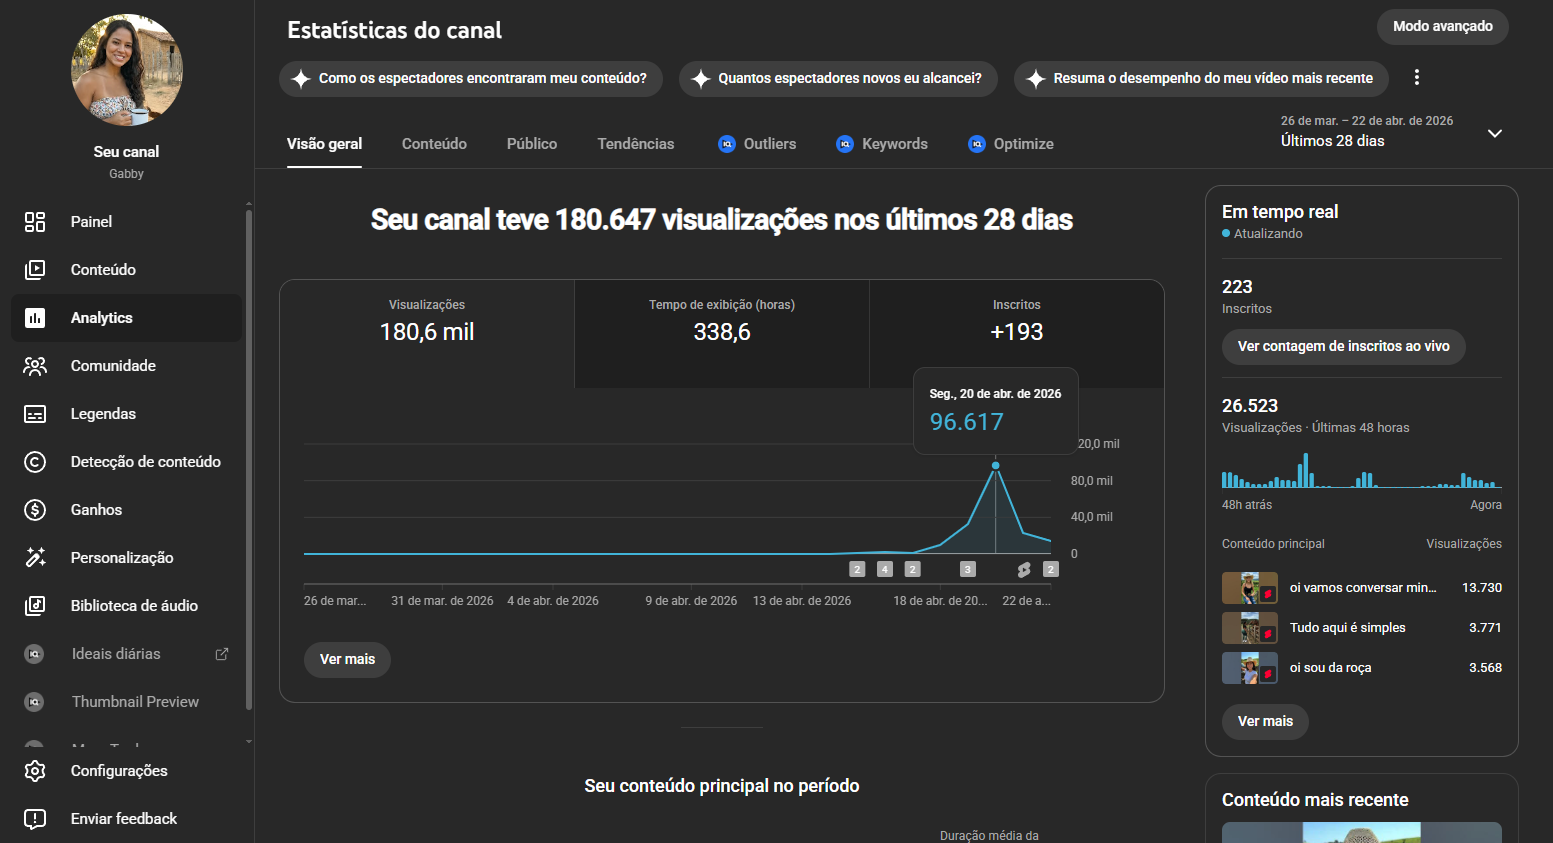Image resolution: width=1553 pixels, height=843 pixels.
Task: Open the Ganhos monetization section
Action: tap(127, 510)
